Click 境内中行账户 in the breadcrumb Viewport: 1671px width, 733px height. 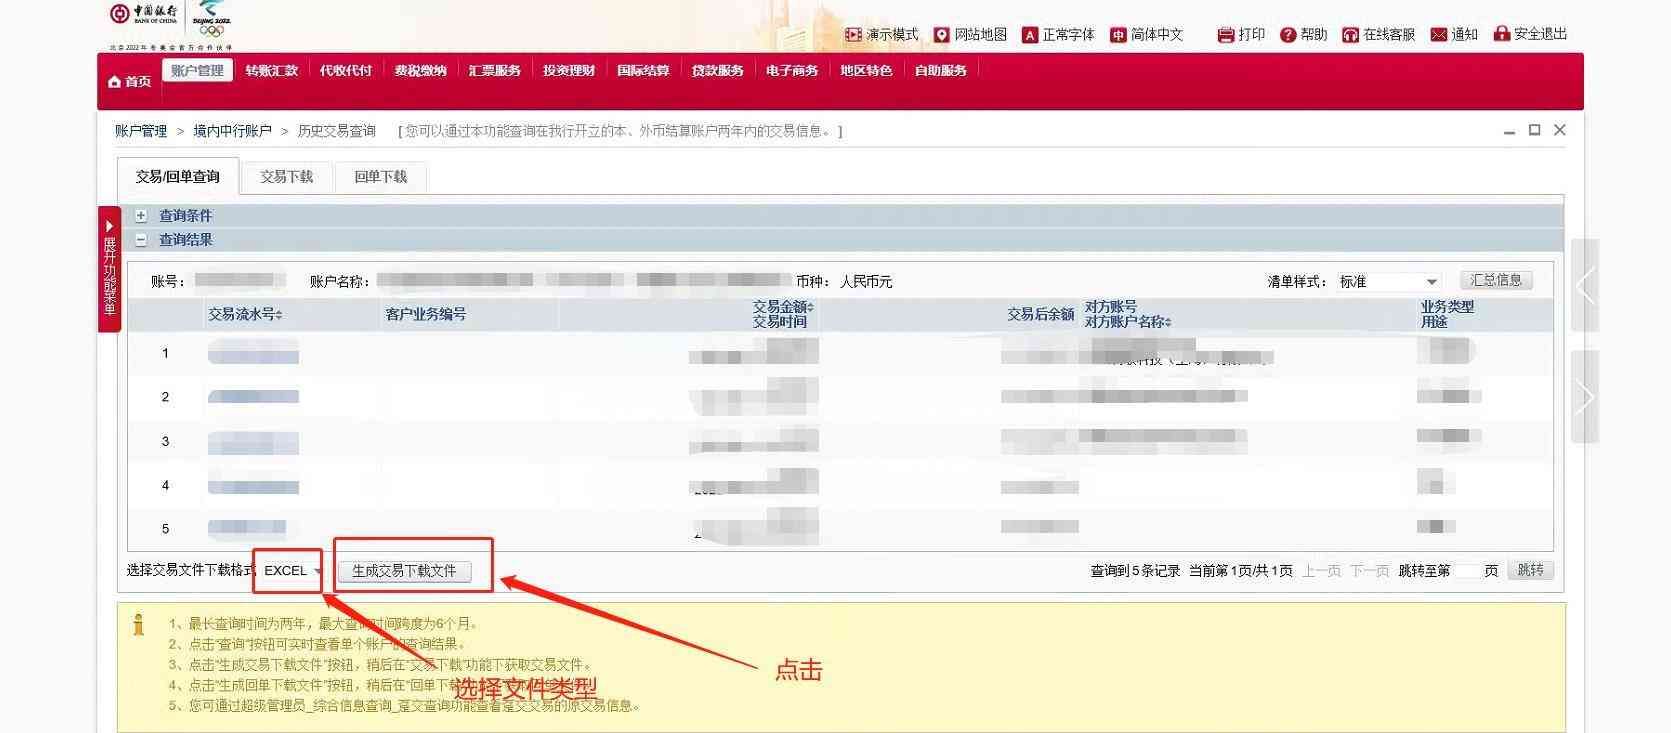click(232, 131)
